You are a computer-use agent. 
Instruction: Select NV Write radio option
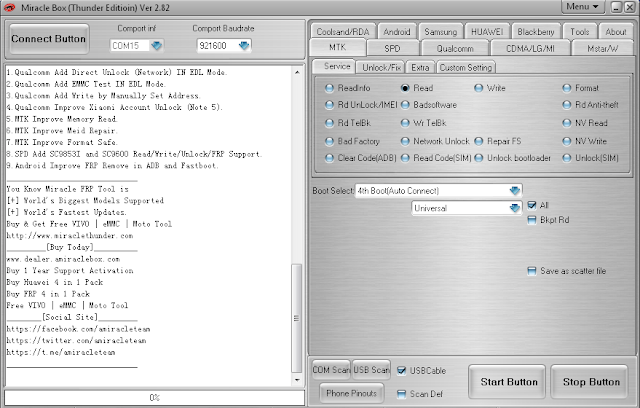(584, 141)
